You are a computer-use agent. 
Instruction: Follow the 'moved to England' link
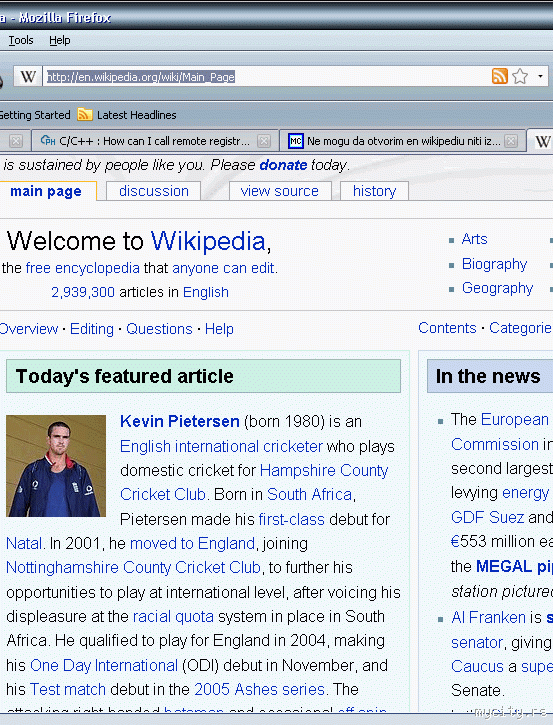[x=192, y=543]
